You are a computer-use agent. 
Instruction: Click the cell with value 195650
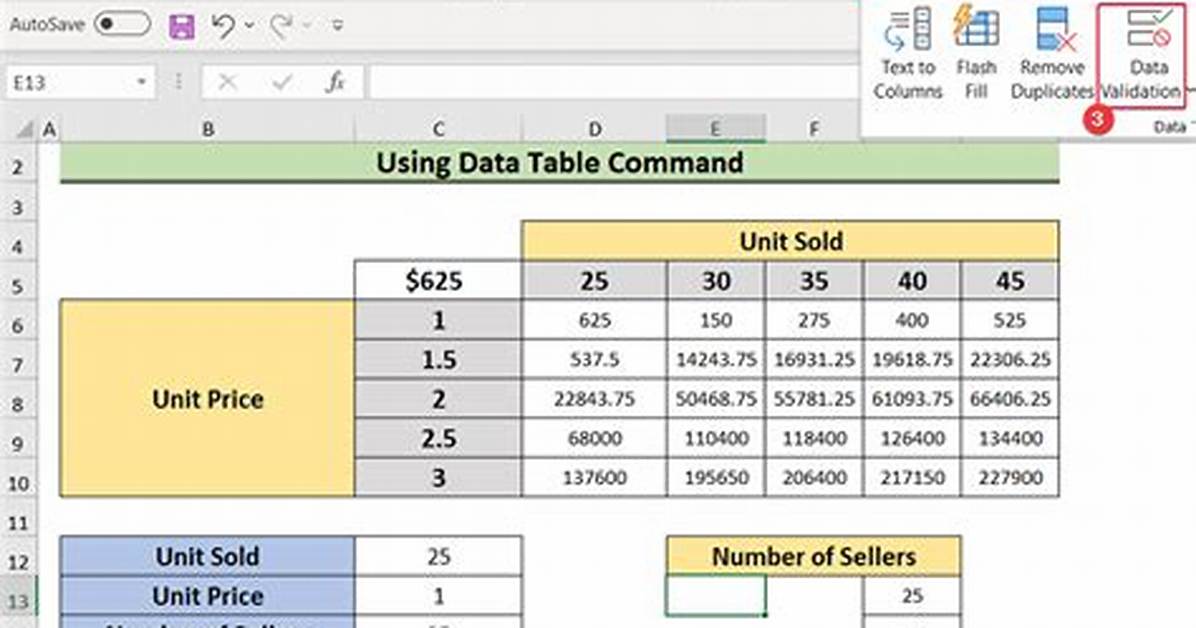tap(715, 478)
